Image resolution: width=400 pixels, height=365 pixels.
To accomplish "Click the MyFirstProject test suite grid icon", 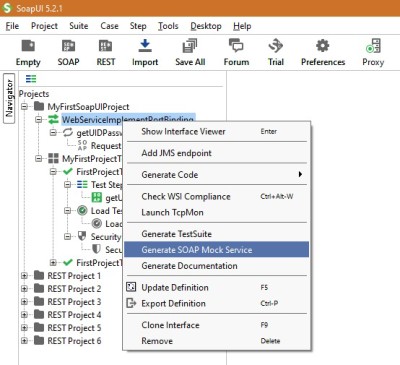I will click(53, 158).
